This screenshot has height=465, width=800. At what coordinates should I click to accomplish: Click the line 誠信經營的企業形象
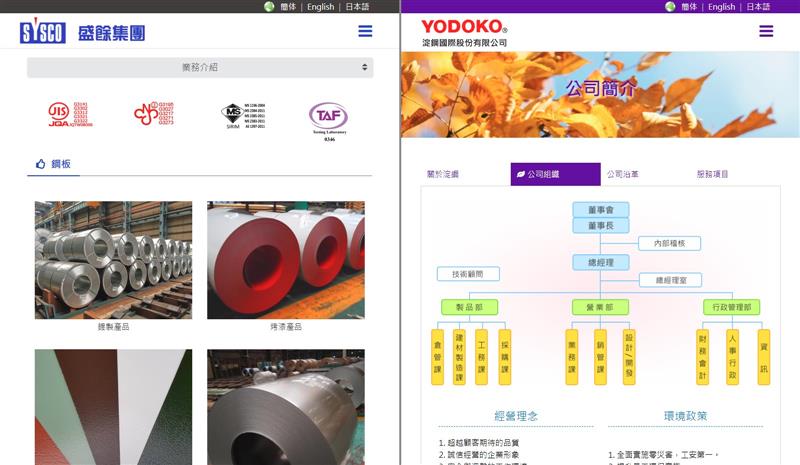pyautogui.click(x=479, y=455)
